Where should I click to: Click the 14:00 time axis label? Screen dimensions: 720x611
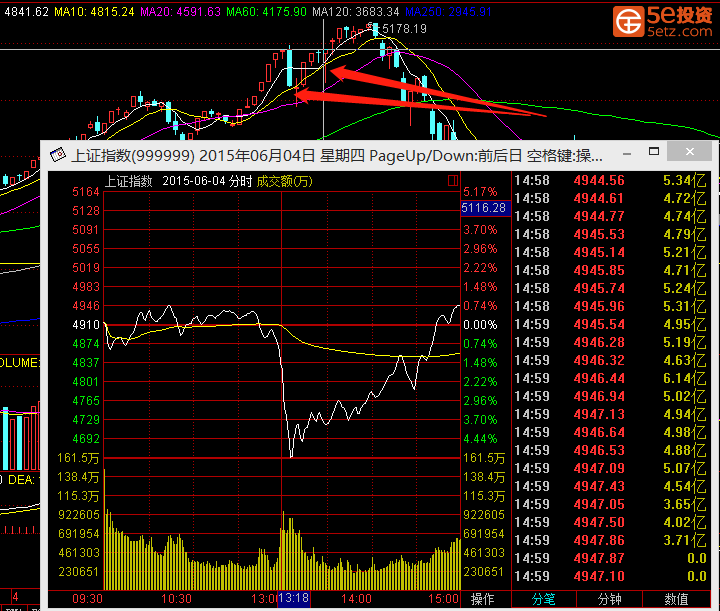pos(356,599)
